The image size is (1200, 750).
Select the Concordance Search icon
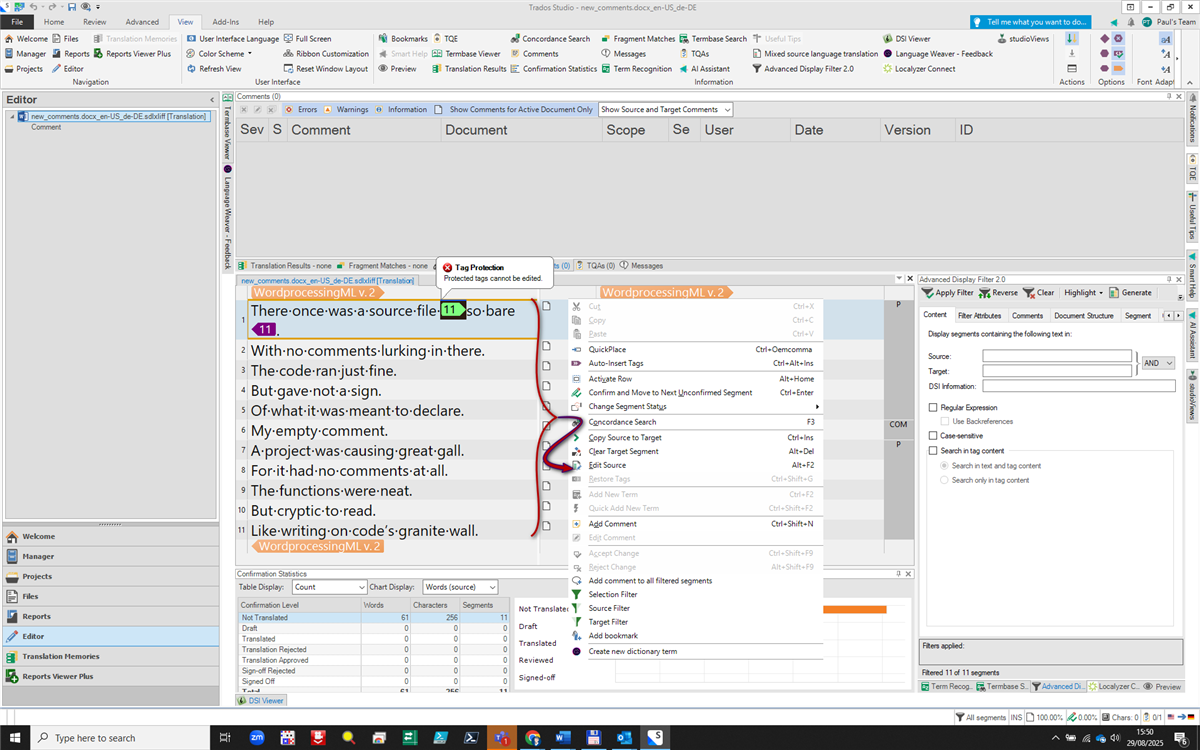tap(551, 38)
